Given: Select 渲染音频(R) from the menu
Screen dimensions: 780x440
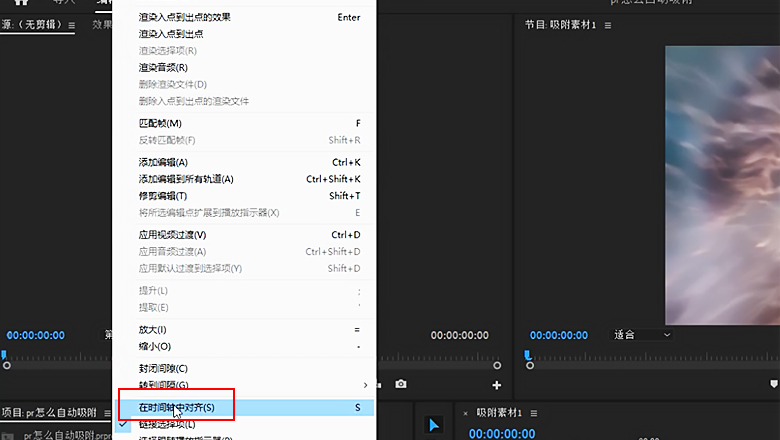Looking at the screenshot, I should pyautogui.click(x=244, y=68).
